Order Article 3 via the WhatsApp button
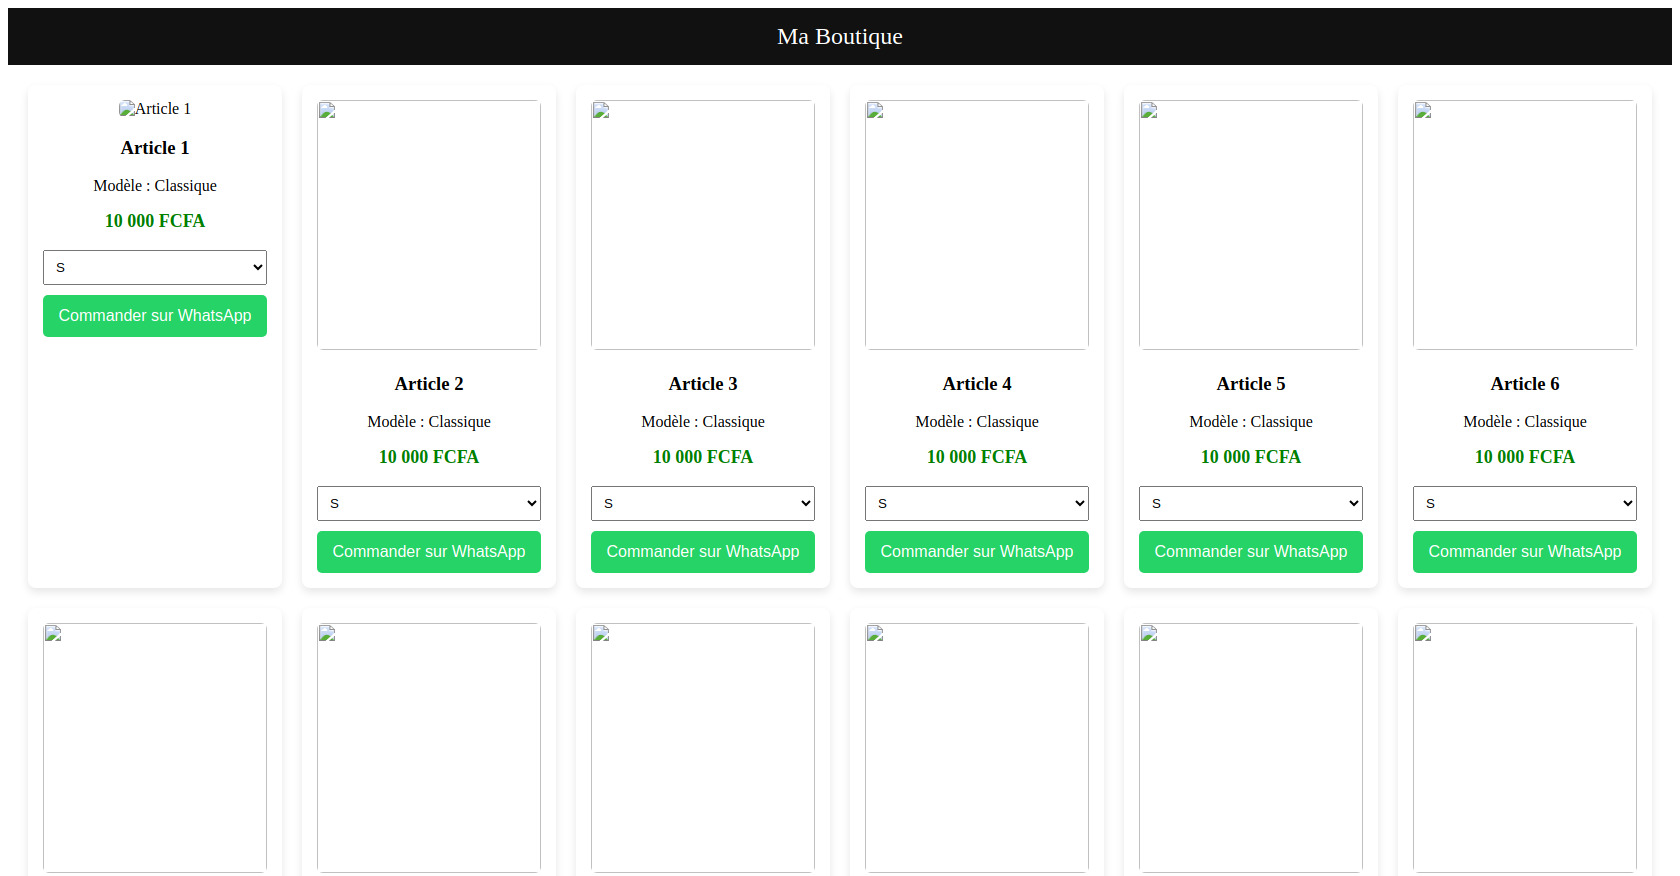This screenshot has height=876, width=1680. [x=702, y=552]
